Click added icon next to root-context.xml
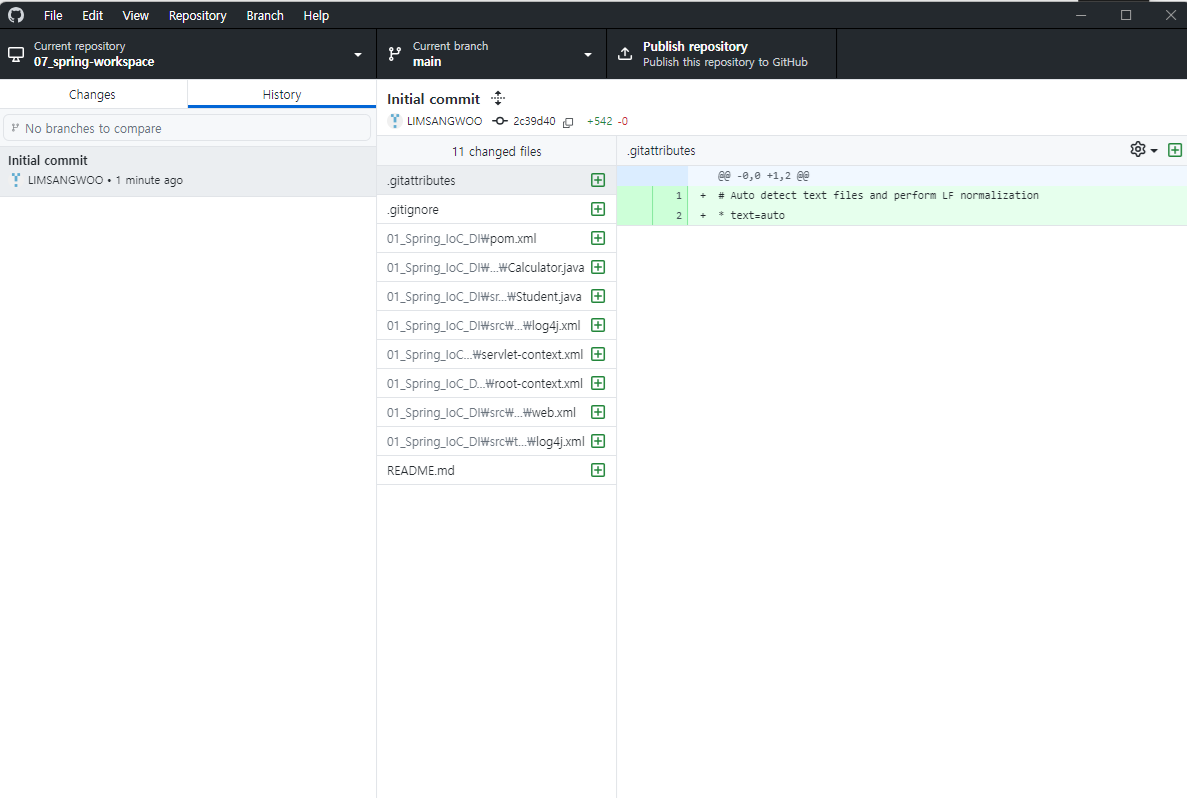The height and width of the screenshot is (798, 1187). point(598,383)
